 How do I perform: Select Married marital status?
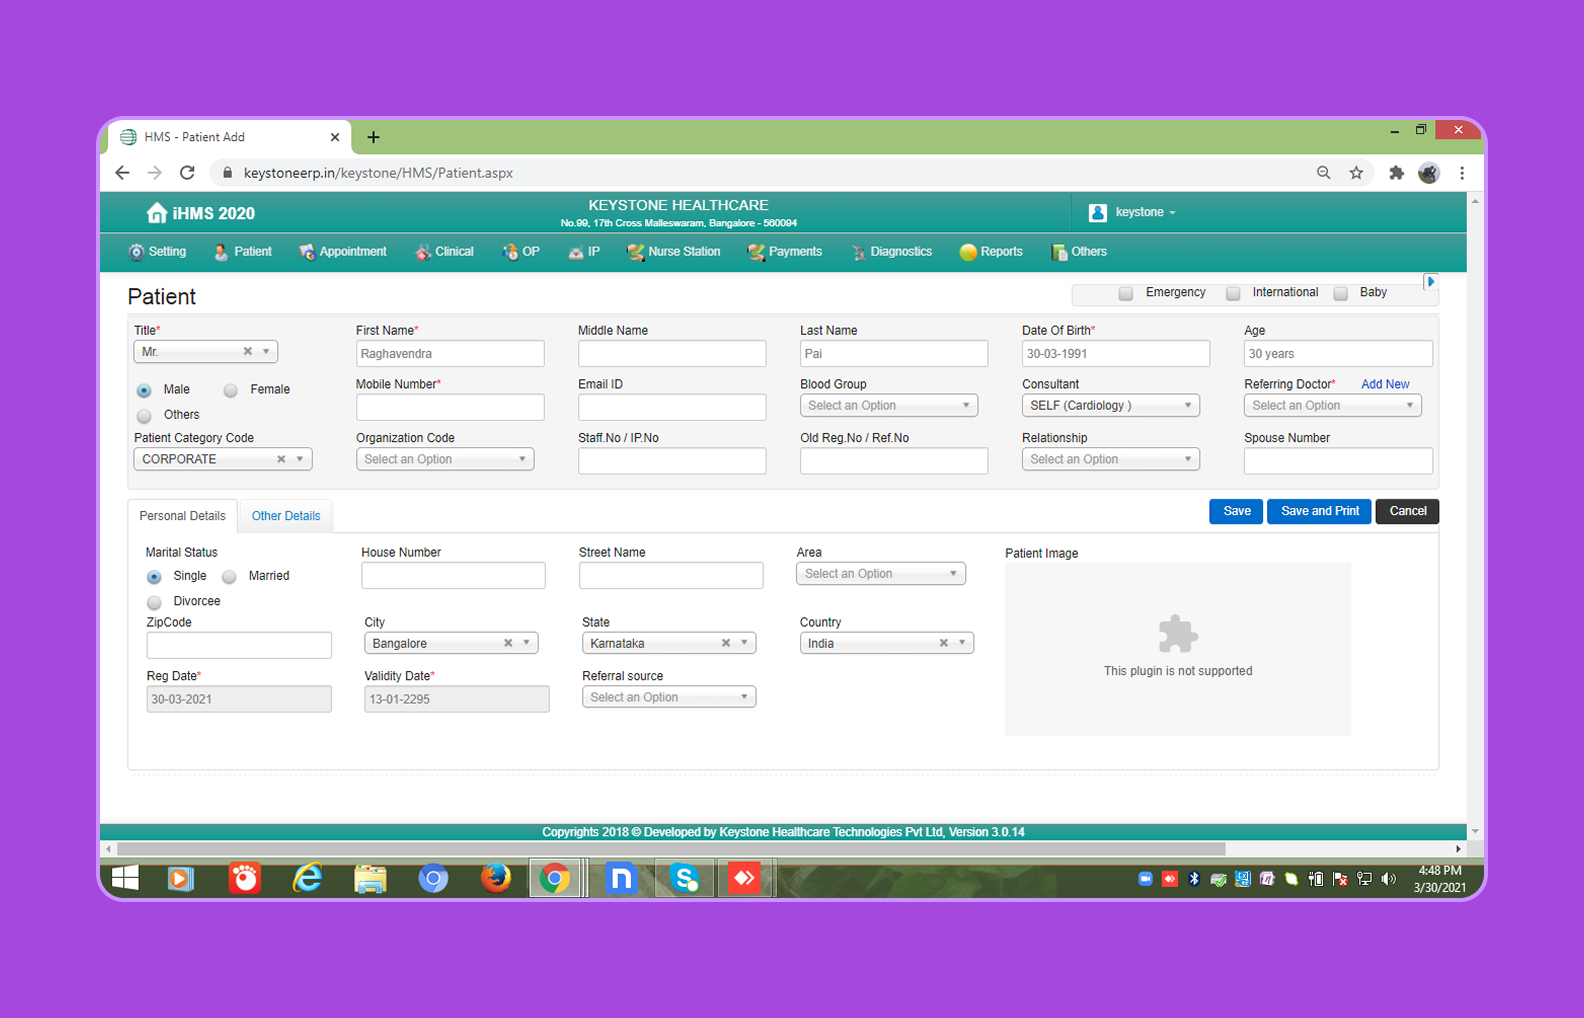point(229,577)
